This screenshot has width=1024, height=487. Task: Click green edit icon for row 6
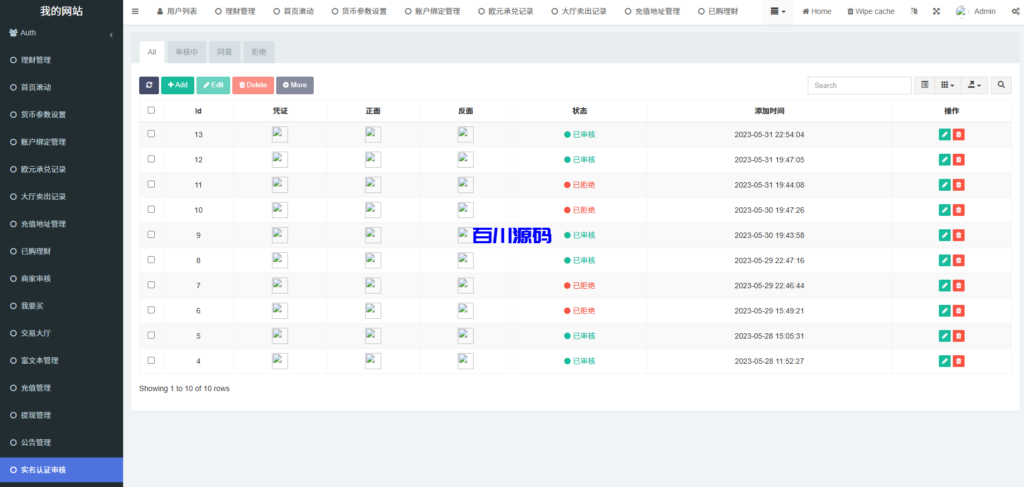[x=944, y=311]
